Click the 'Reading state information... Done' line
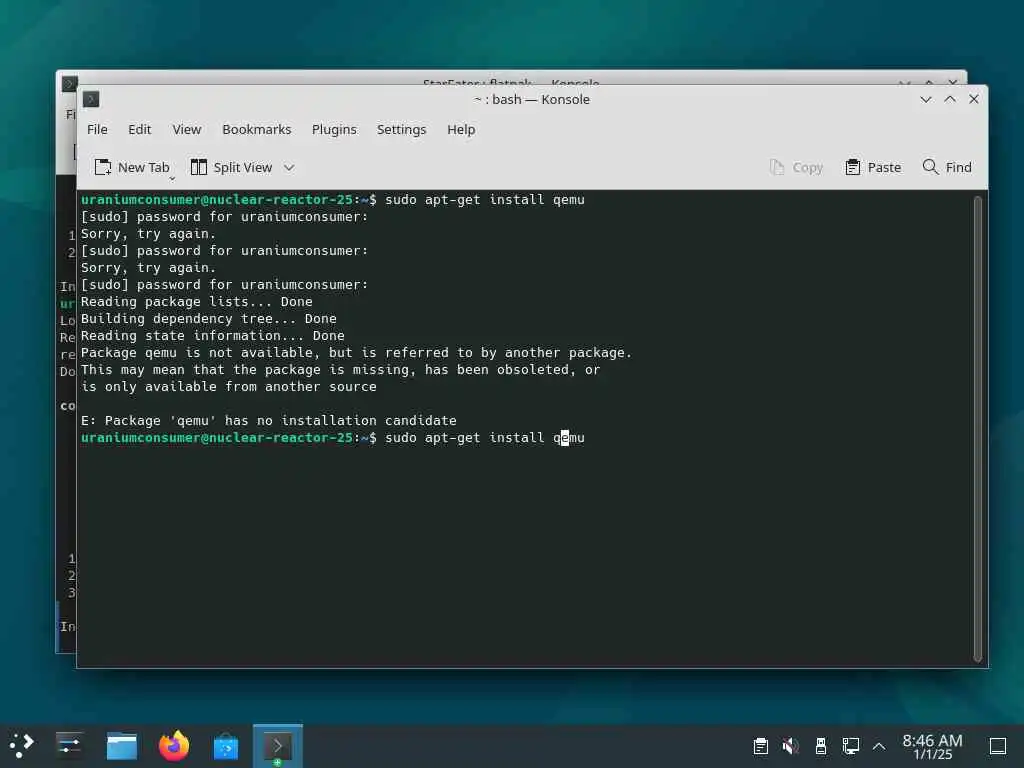 213,336
